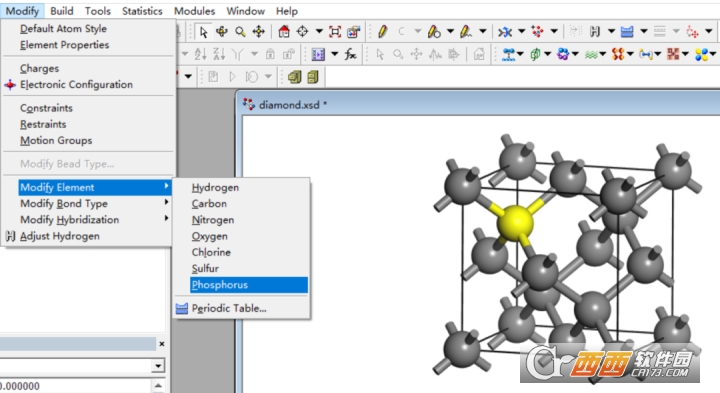Click the first olive file-cabinet icon
Image resolution: width=720 pixels, height=393 pixels.
click(294, 77)
